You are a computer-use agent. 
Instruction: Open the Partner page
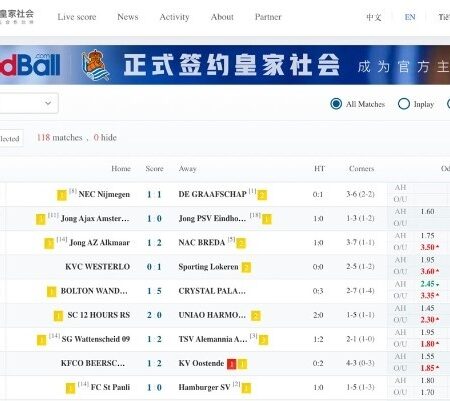268,17
